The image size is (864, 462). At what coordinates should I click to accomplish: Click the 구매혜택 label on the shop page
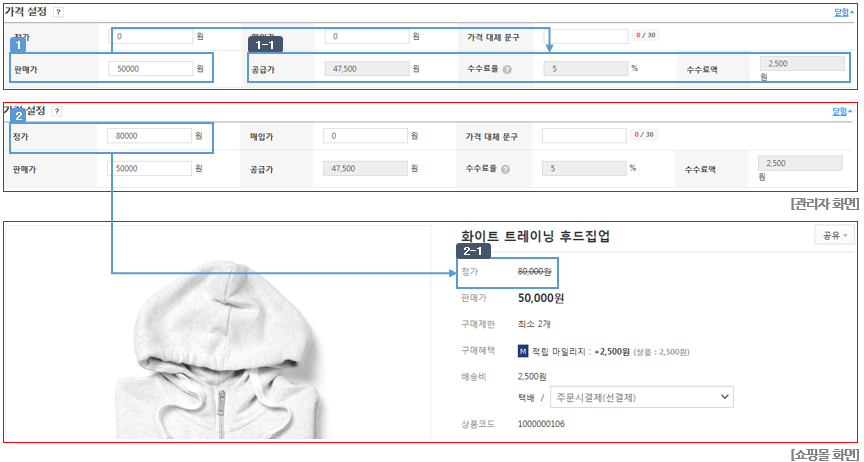click(478, 351)
